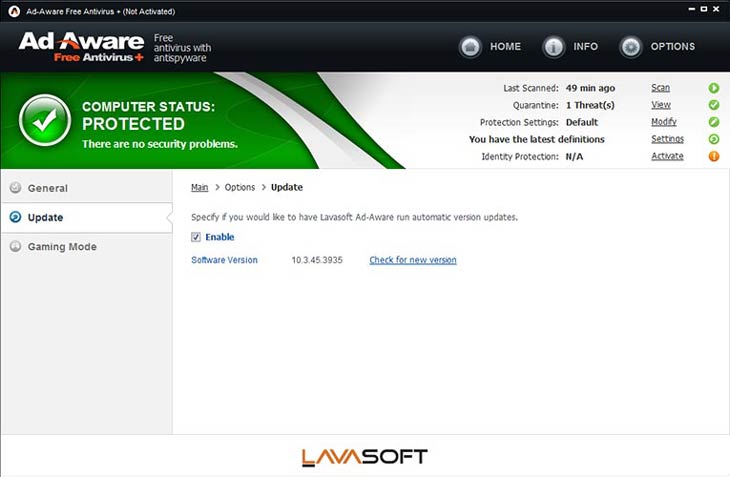The height and width of the screenshot is (477, 730).
Task: Click the HOME house icon
Action: 470,47
